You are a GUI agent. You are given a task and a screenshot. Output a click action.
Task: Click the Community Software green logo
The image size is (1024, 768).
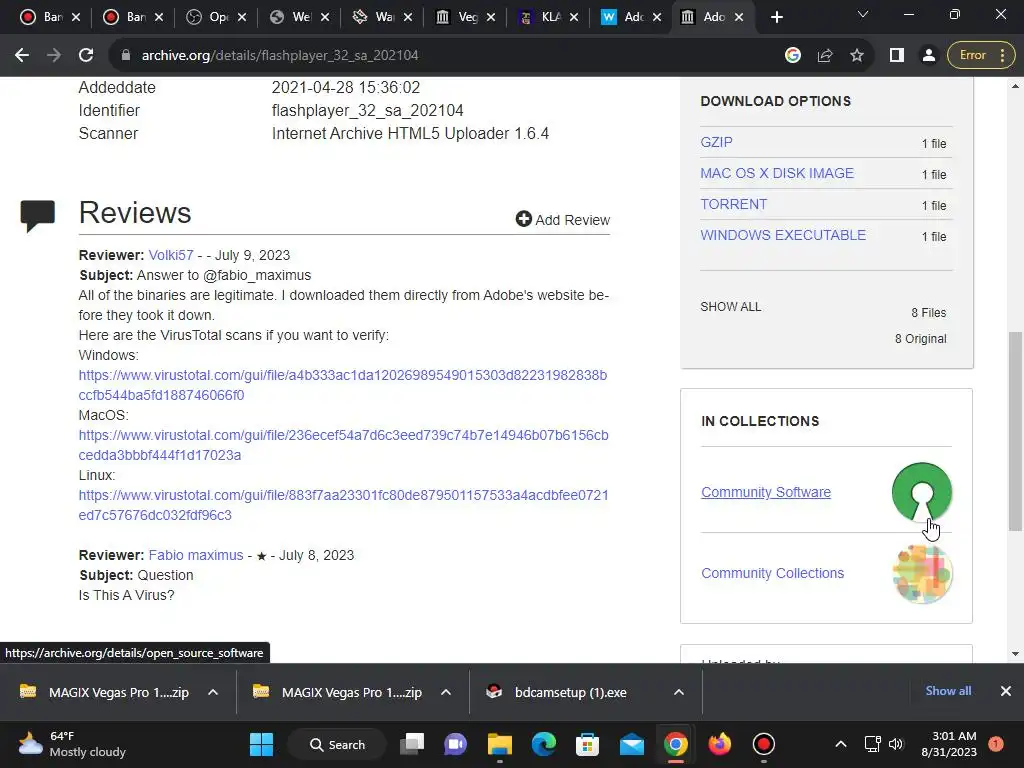click(921, 492)
